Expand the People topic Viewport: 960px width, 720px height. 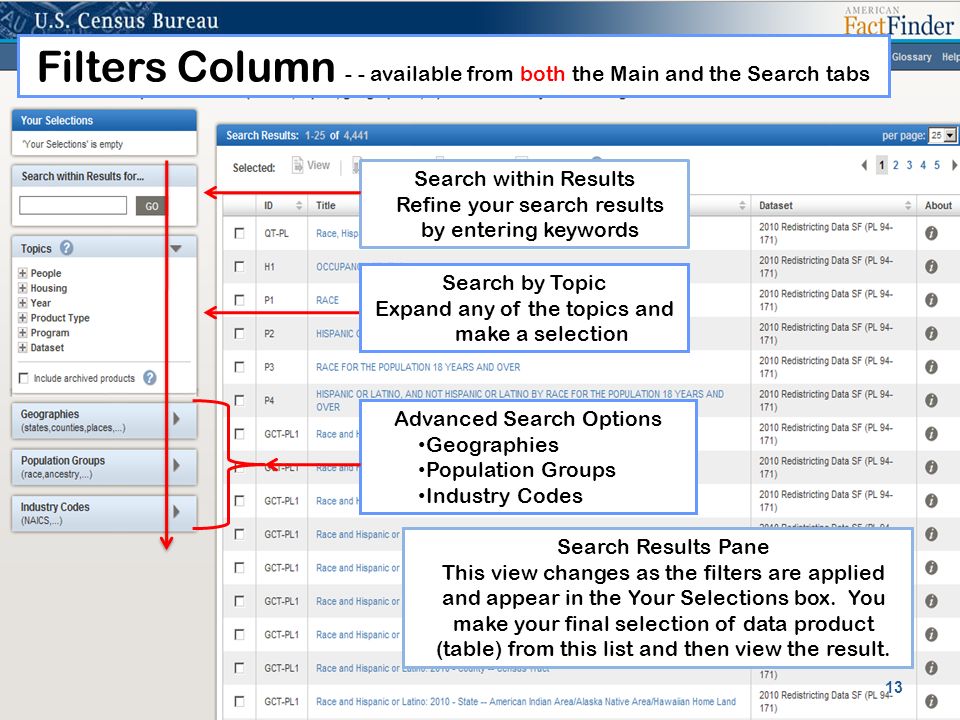(23, 273)
